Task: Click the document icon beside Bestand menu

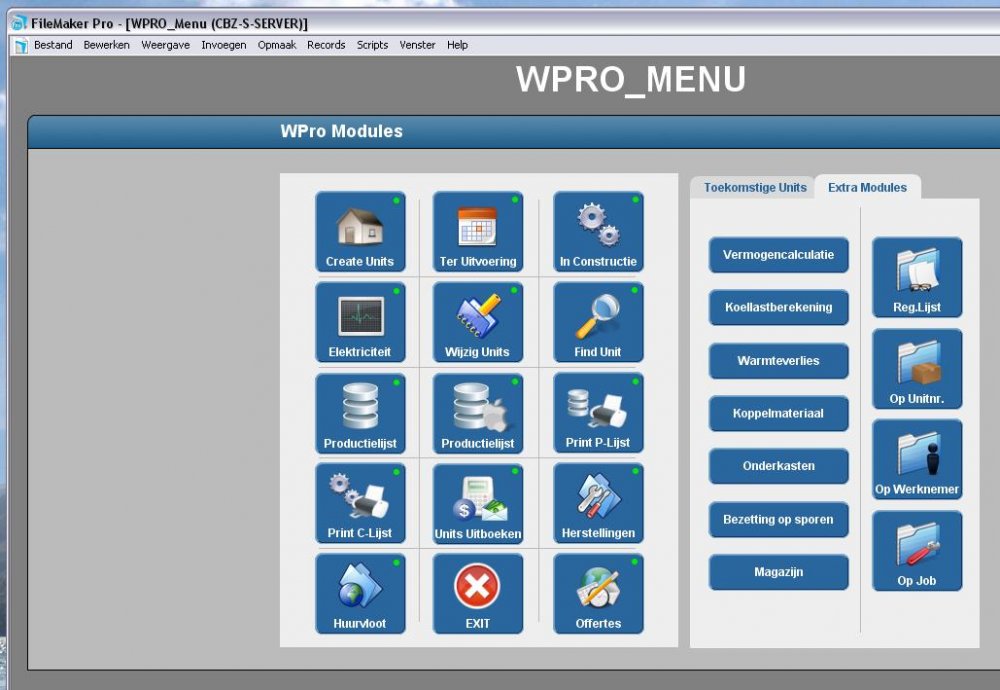Action: 21,45
